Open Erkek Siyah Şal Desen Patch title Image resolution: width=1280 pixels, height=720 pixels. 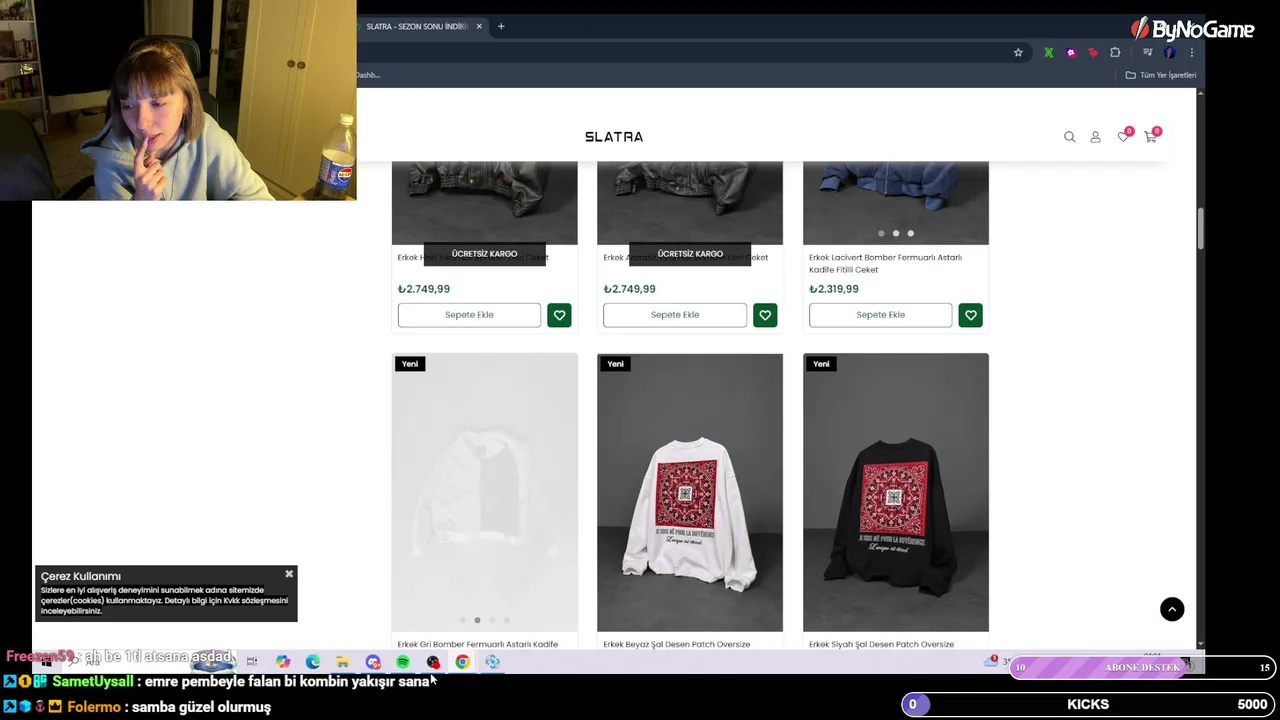coord(881,644)
